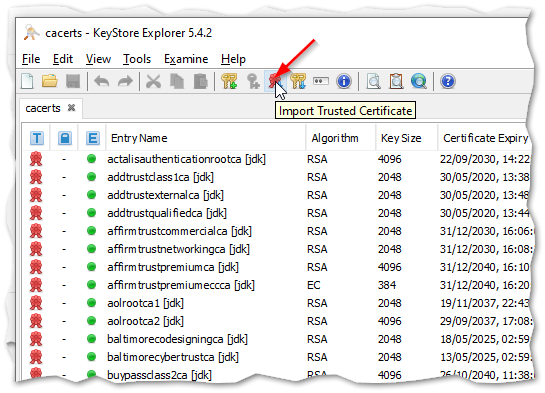Screen dimensions: 545x393
Task: Select entry affirmtrustnetworkingca [jdk]
Action: point(178,249)
